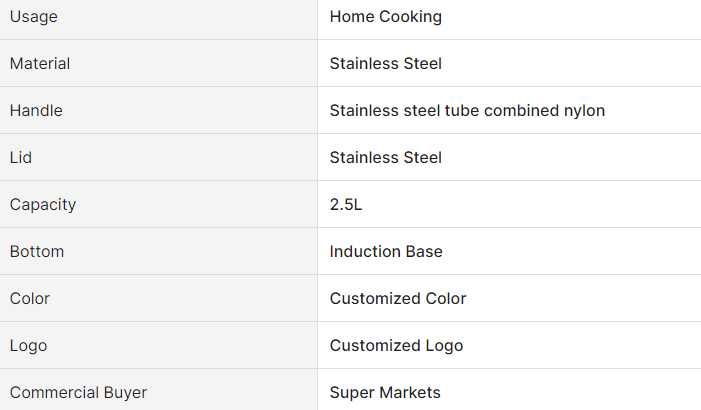Select Stainless Steel in Material row
The height and width of the screenshot is (410, 701).
[x=386, y=63]
